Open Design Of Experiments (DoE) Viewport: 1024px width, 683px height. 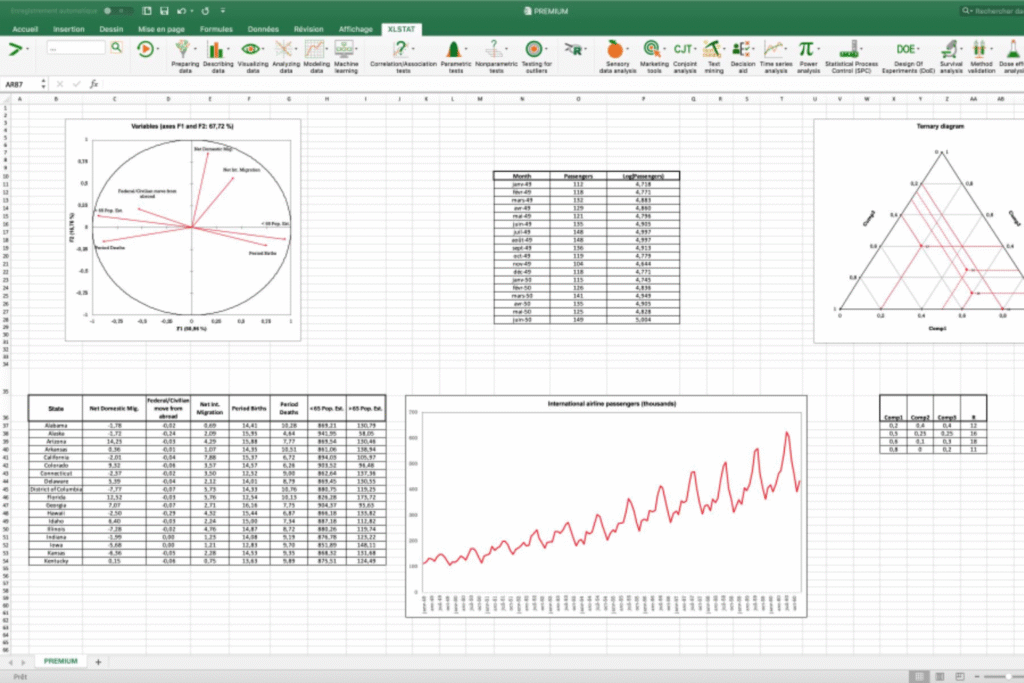(908, 57)
